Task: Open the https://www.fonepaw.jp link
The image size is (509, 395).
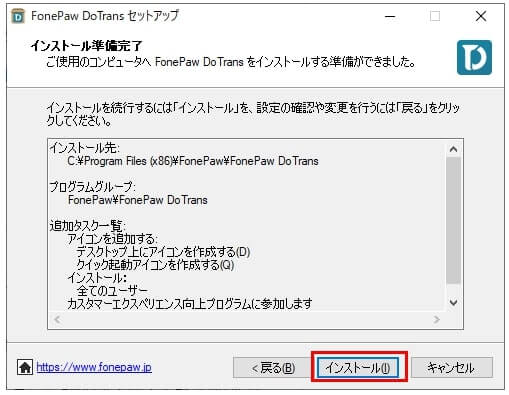Action: tap(94, 367)
